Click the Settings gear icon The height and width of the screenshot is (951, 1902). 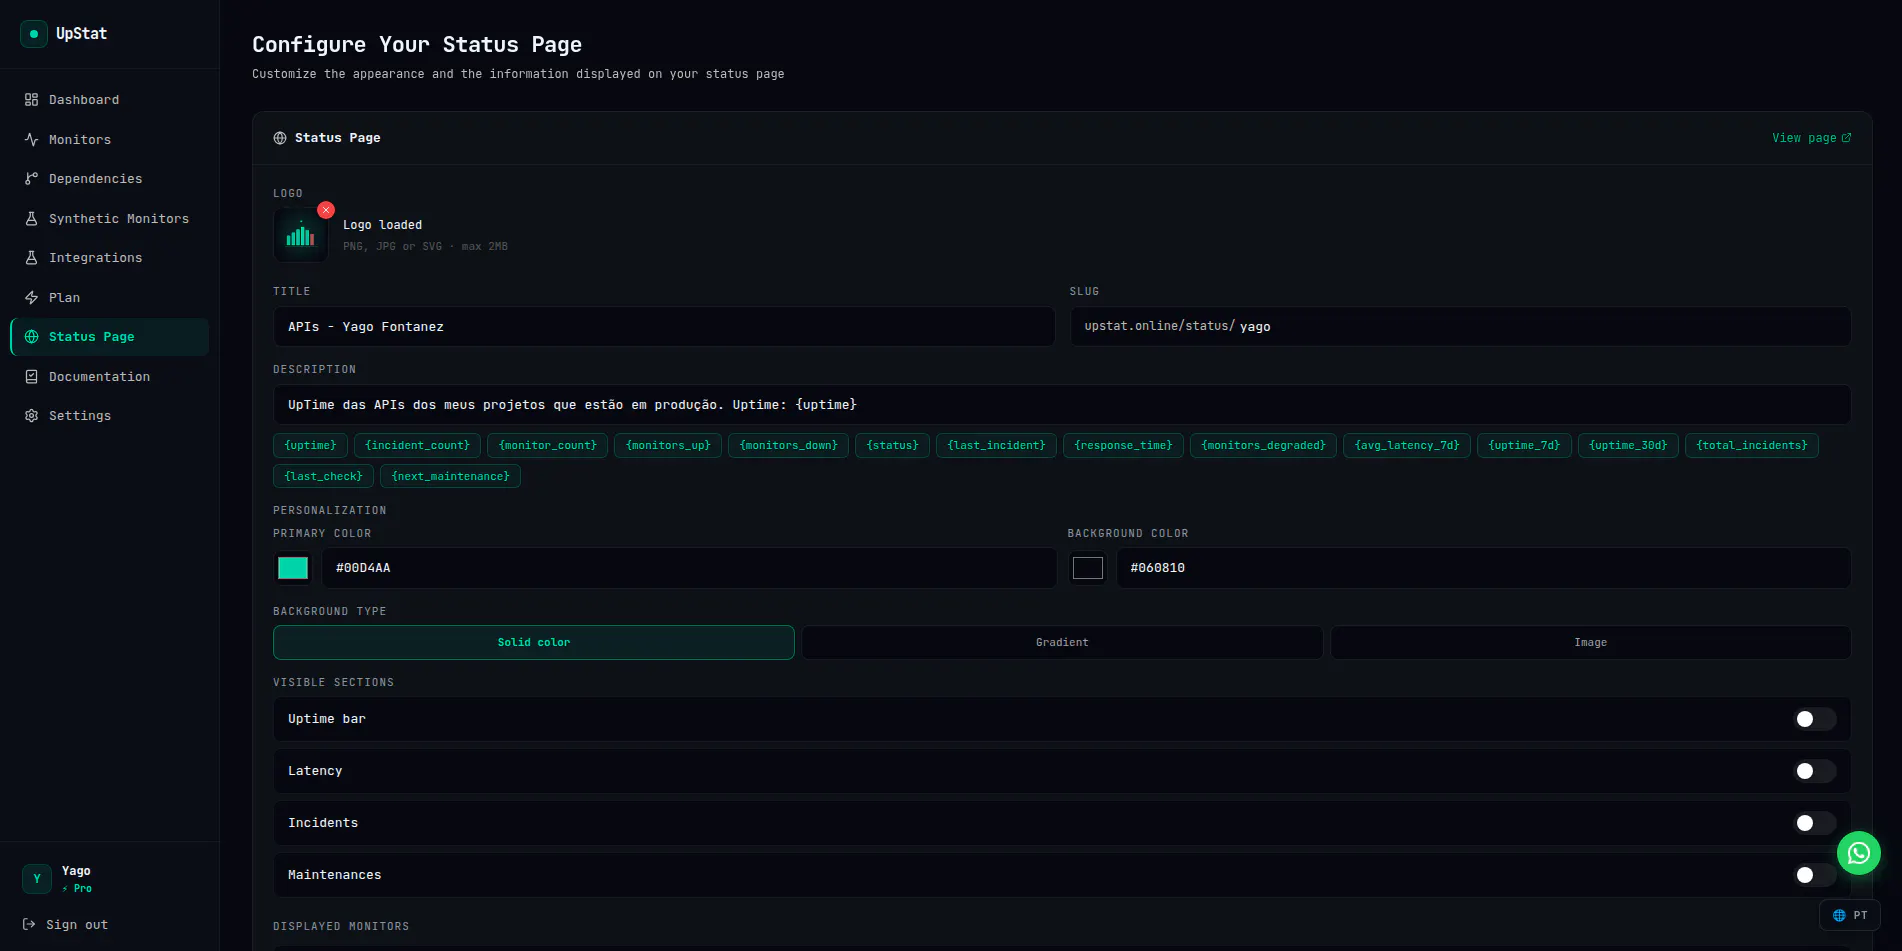click(x=31, y=416)
